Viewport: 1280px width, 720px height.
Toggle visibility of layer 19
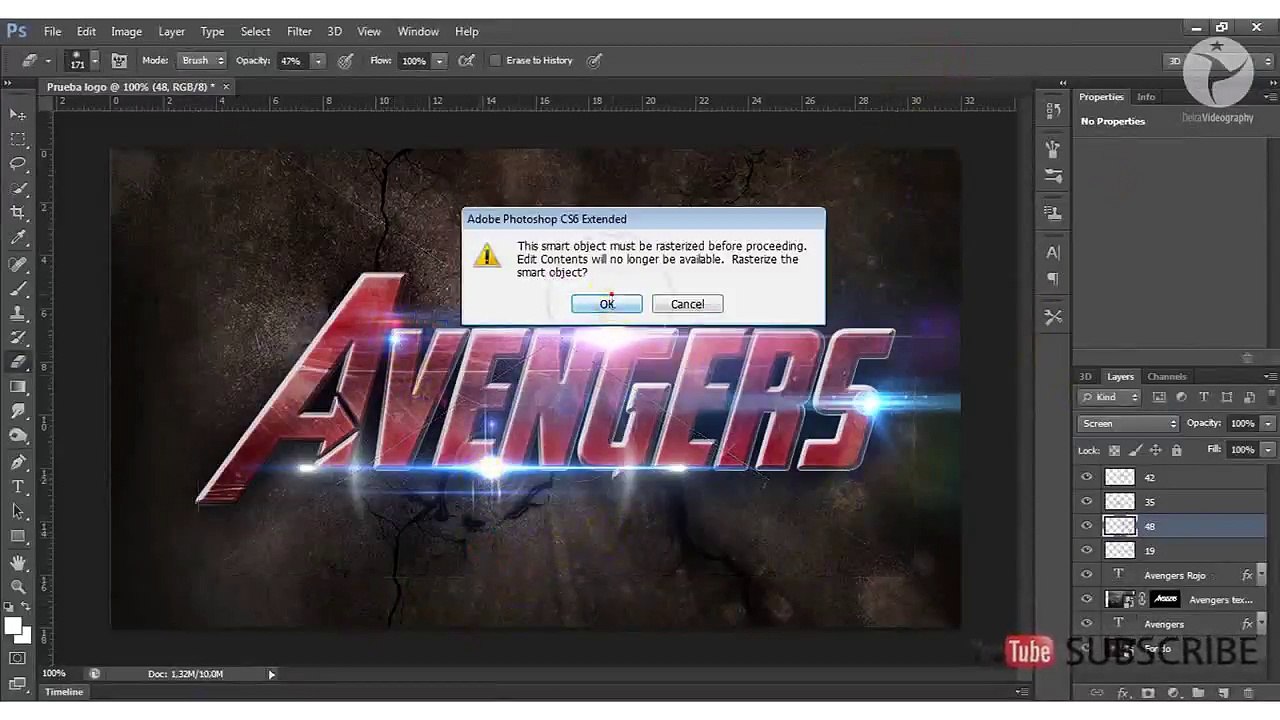point(1087,550)
